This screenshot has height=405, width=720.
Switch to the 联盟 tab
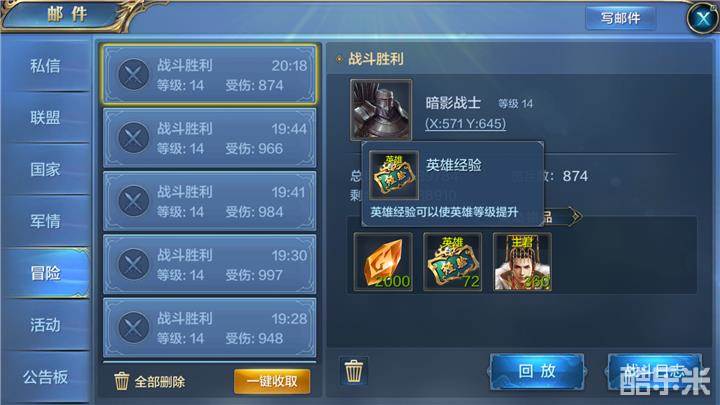click(45, 118)
